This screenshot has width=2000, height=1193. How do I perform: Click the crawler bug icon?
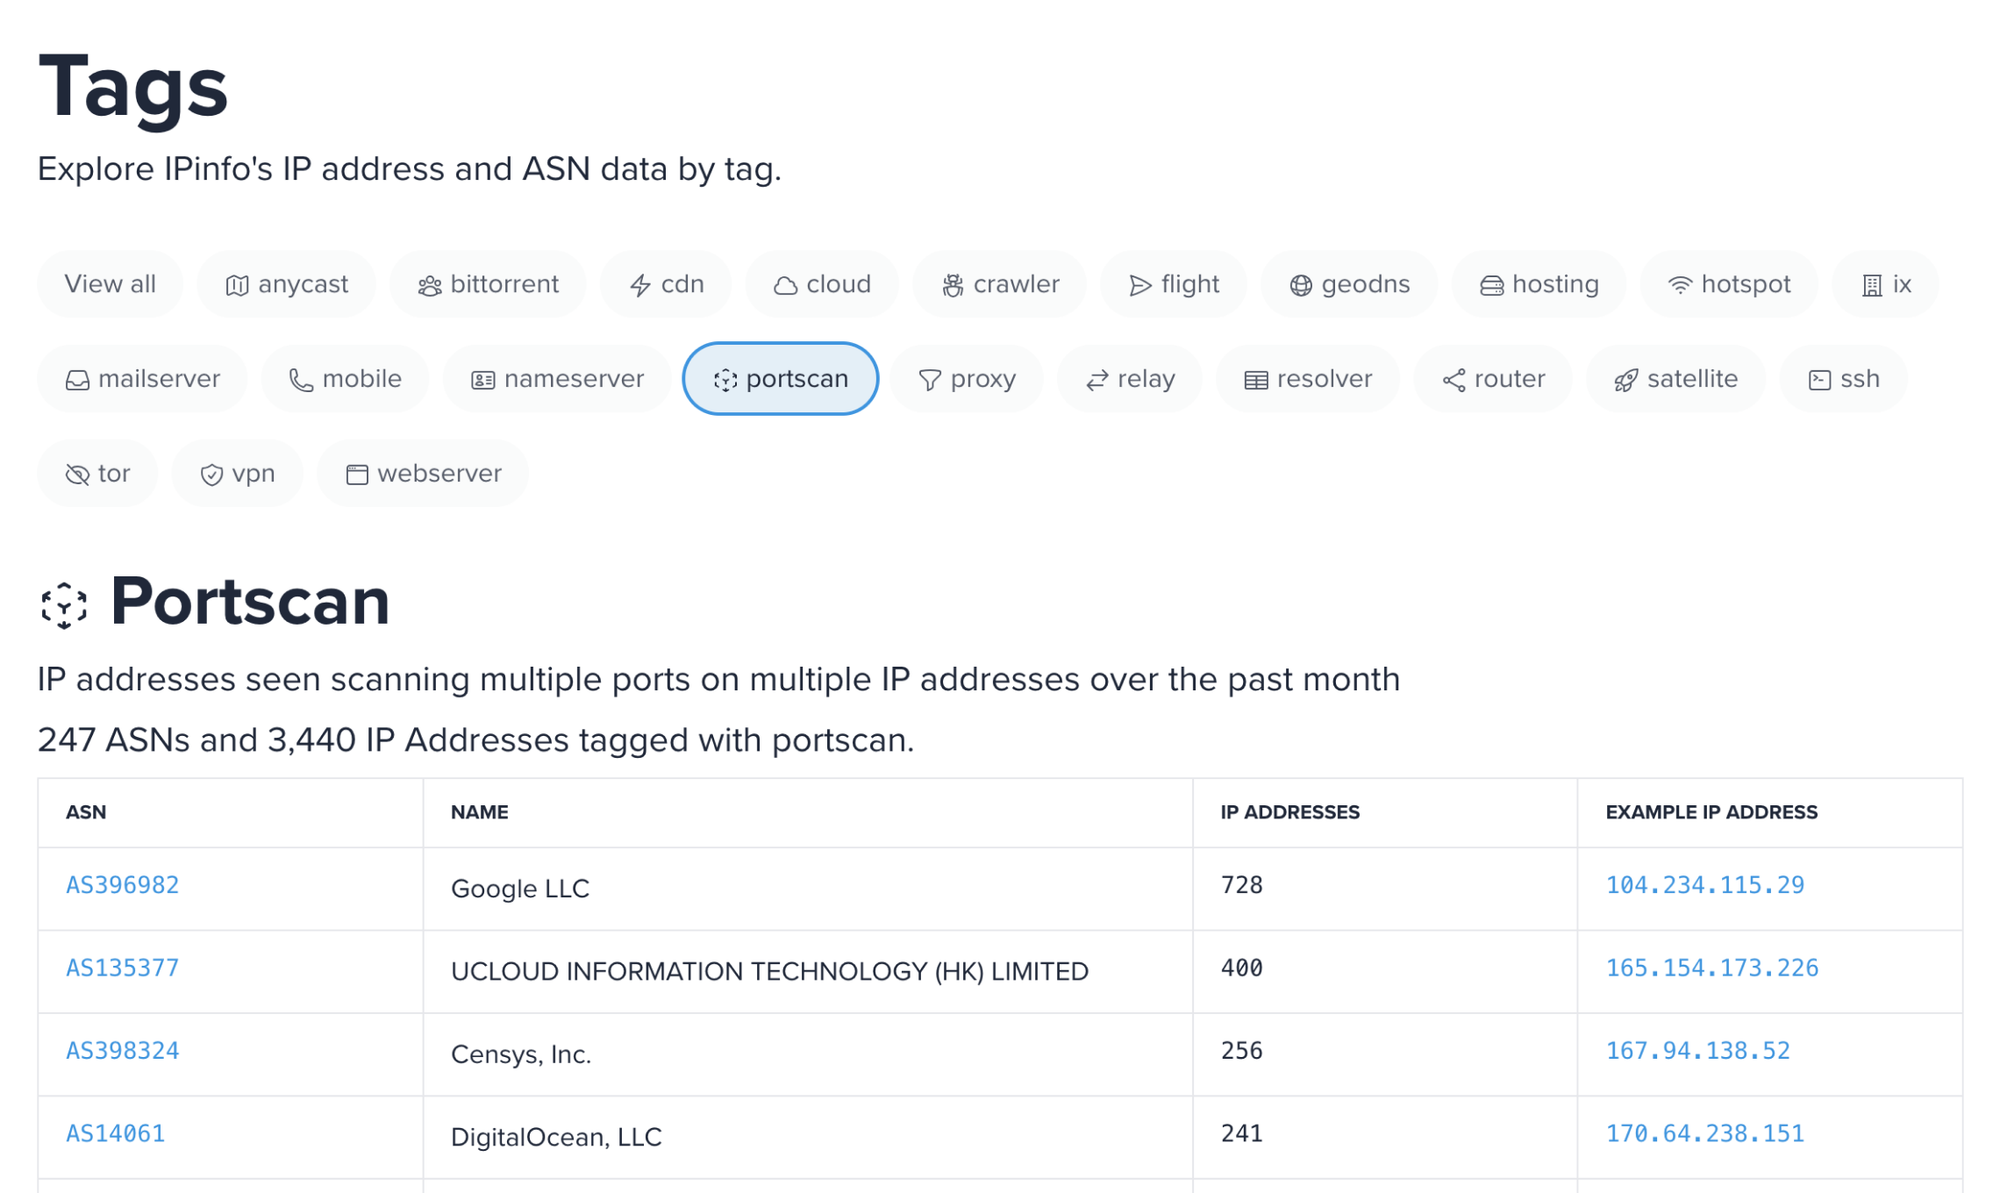coord(953,286)
